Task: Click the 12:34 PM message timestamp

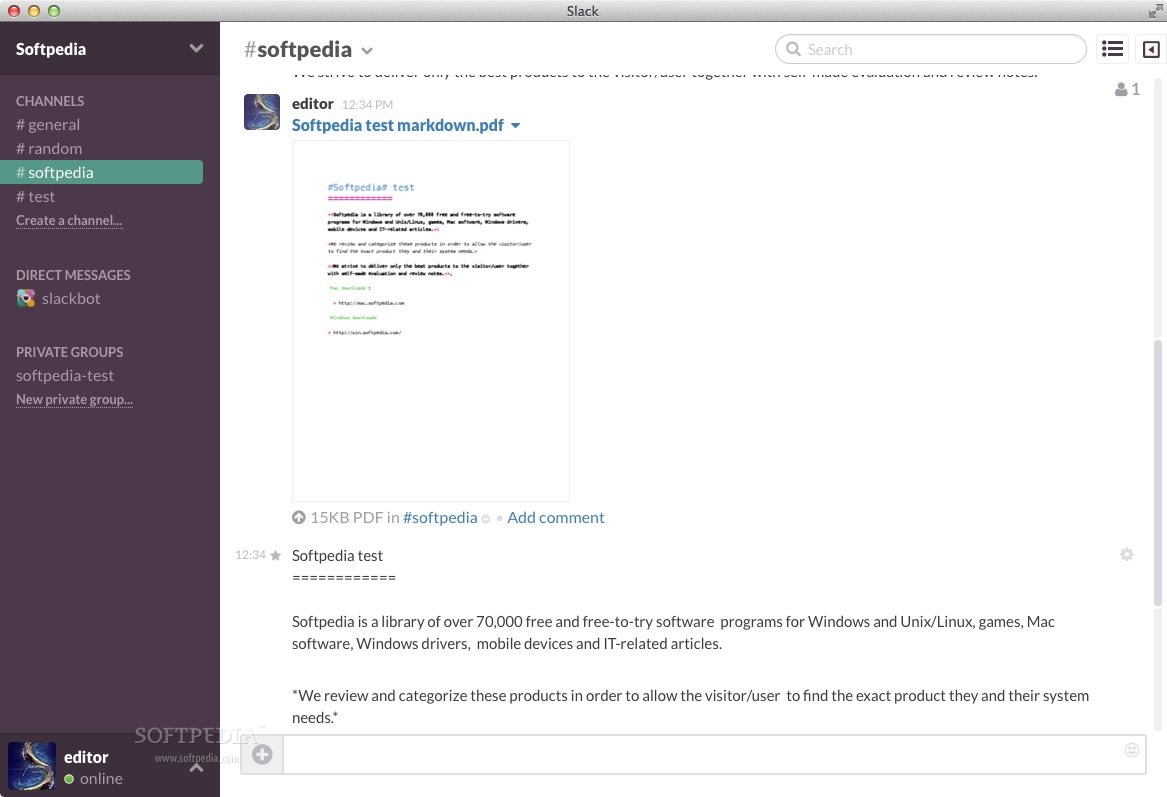Action: [x=367, y=105]
